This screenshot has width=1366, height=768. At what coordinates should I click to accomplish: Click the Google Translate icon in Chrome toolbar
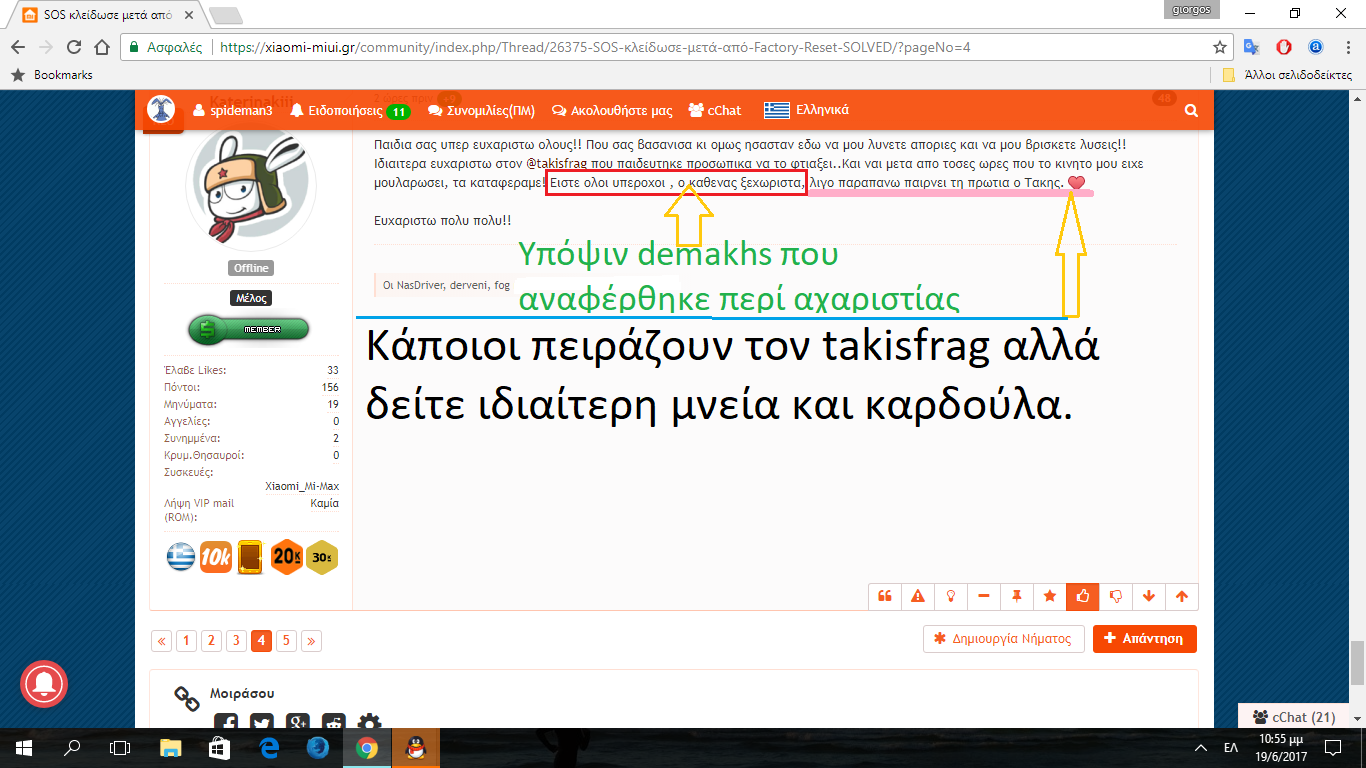[x=1251, y=47]
